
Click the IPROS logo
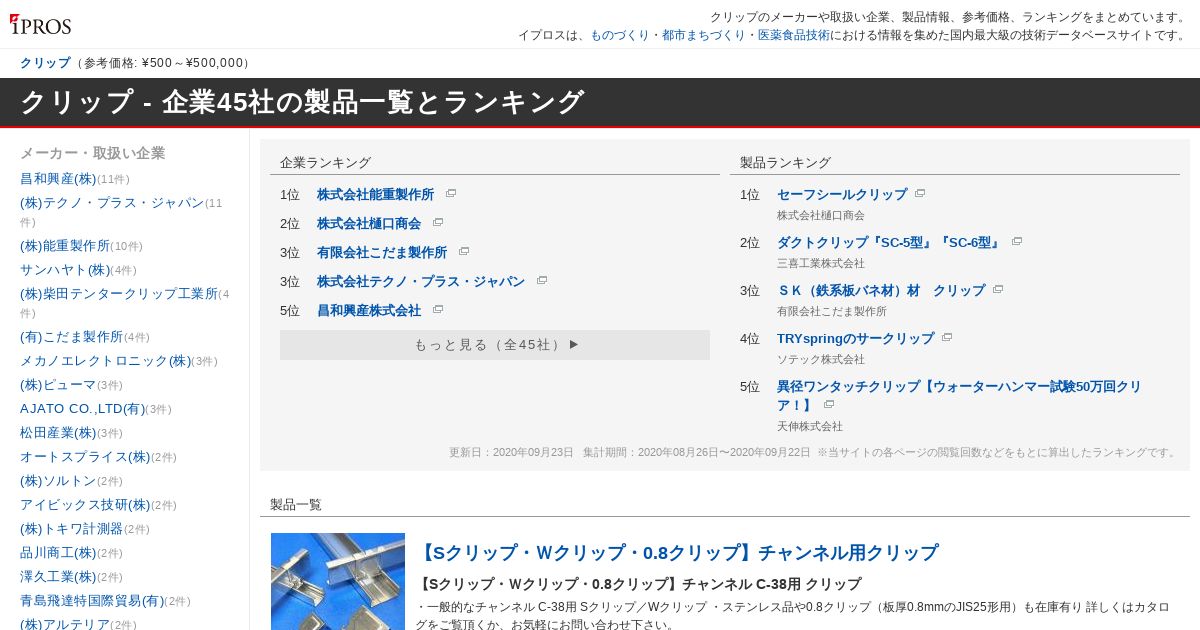[x=41, y=25]
